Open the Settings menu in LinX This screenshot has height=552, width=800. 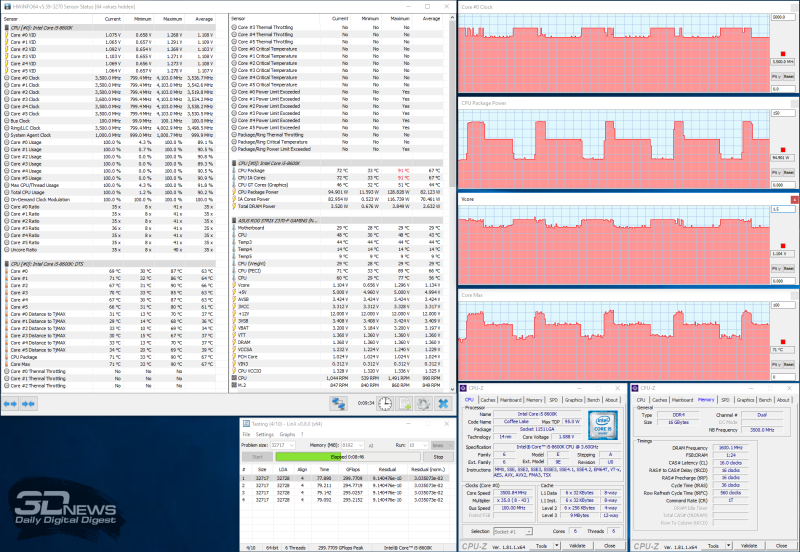(x=267, y=434)
